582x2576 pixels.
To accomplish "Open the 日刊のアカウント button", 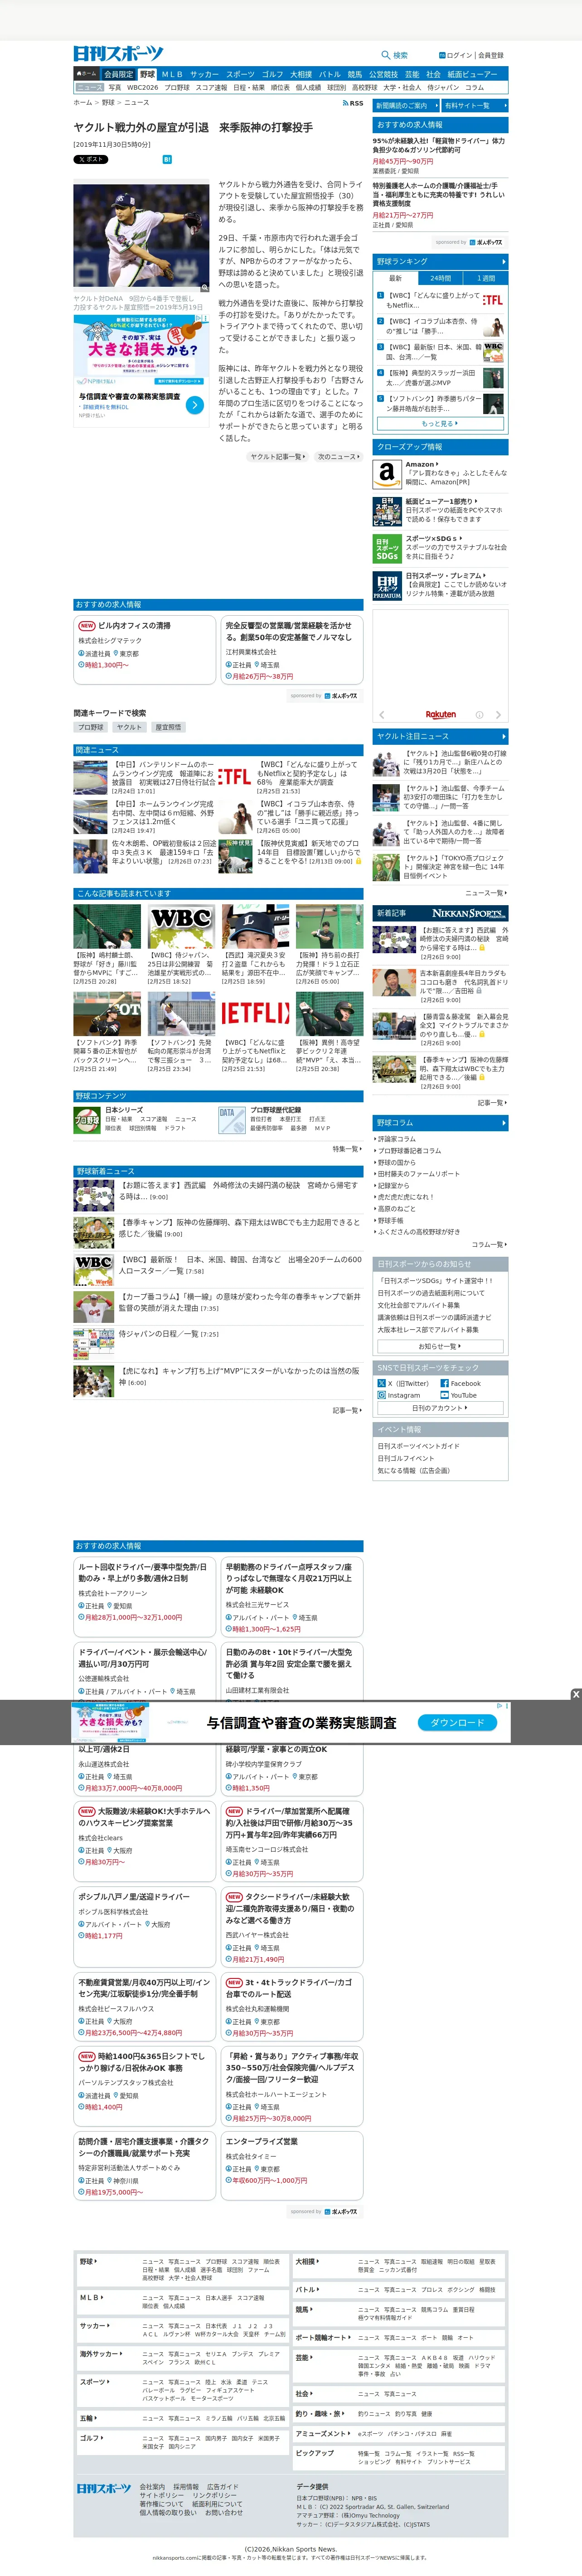I will point(440,1408).
